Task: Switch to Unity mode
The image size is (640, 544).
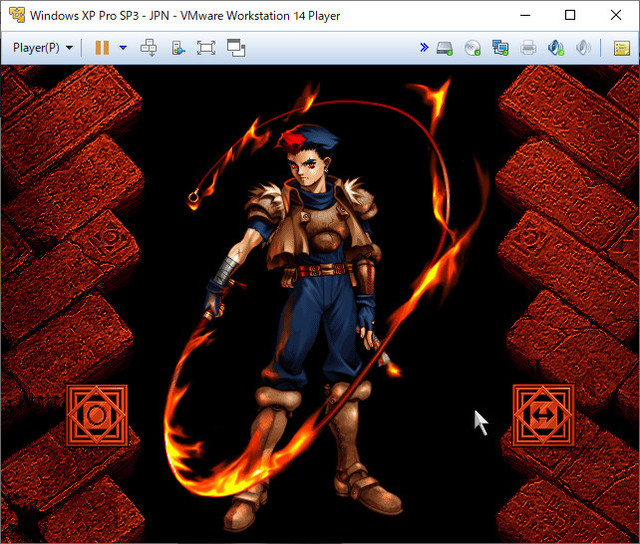Action: click(236, 48)
